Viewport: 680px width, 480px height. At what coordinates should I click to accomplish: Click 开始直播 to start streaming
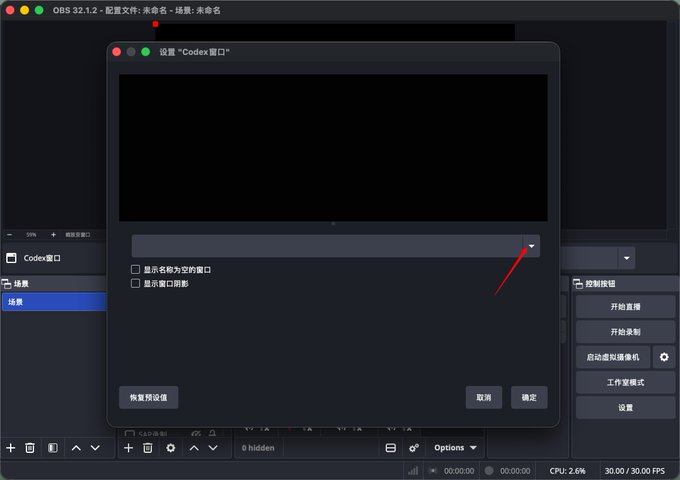pos(625,307)
